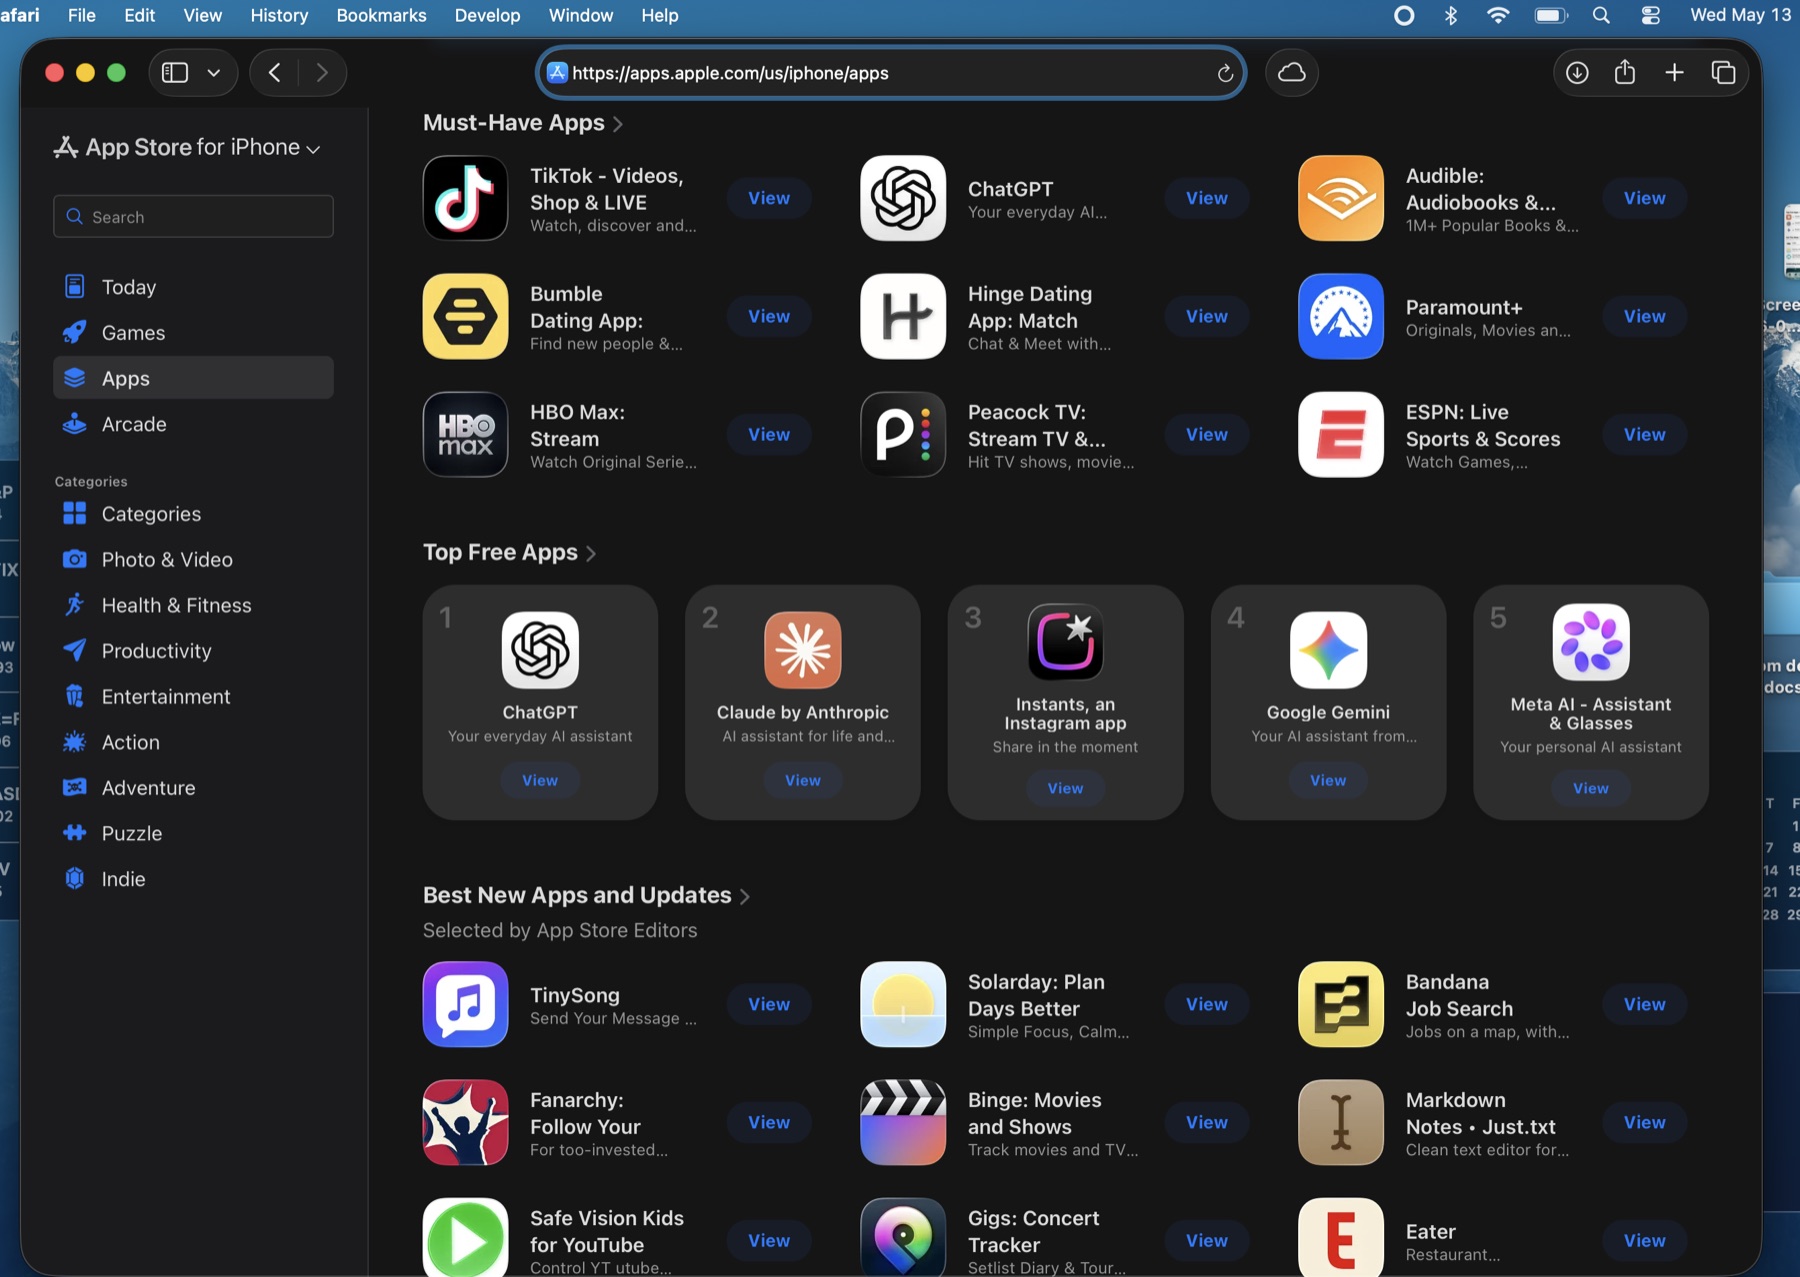Reload the page
The width and height of the screenshot is (1800, 1277).
(1225, 73)
